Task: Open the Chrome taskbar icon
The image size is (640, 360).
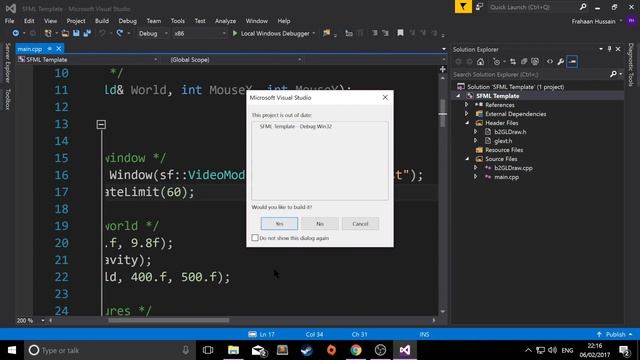Action: point(356,350)
